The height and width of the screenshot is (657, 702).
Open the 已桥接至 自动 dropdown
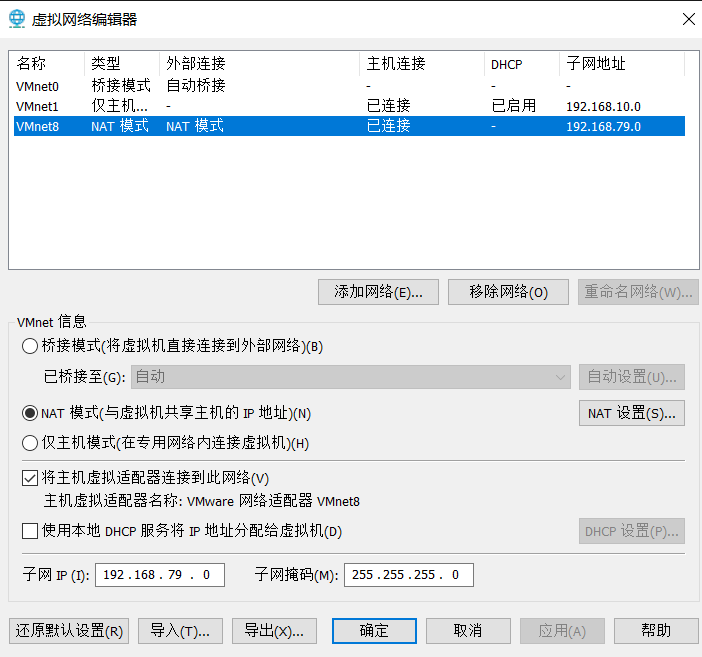(351, 377)
